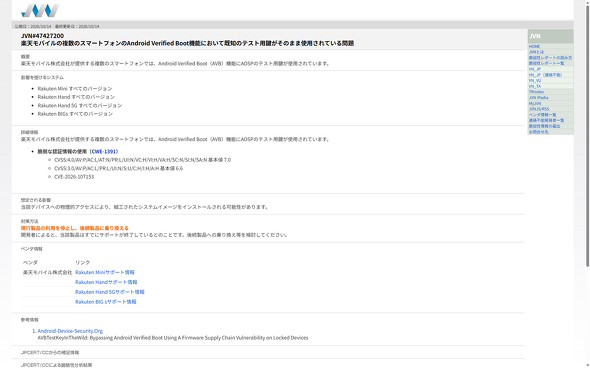
Task: Visit the Android-Device-Security.Org reference link
Action: 70,331
